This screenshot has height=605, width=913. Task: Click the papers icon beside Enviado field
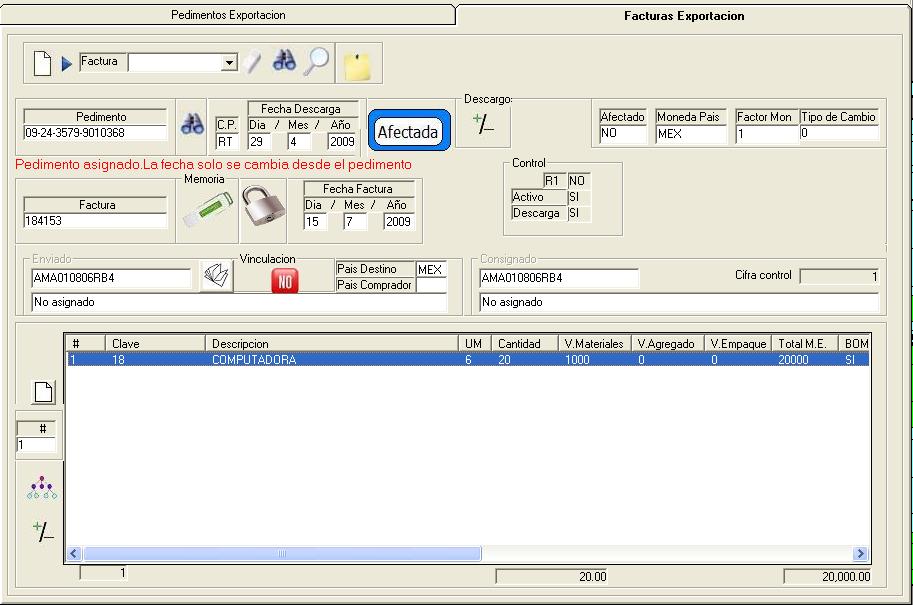click(x=217, y=276)
